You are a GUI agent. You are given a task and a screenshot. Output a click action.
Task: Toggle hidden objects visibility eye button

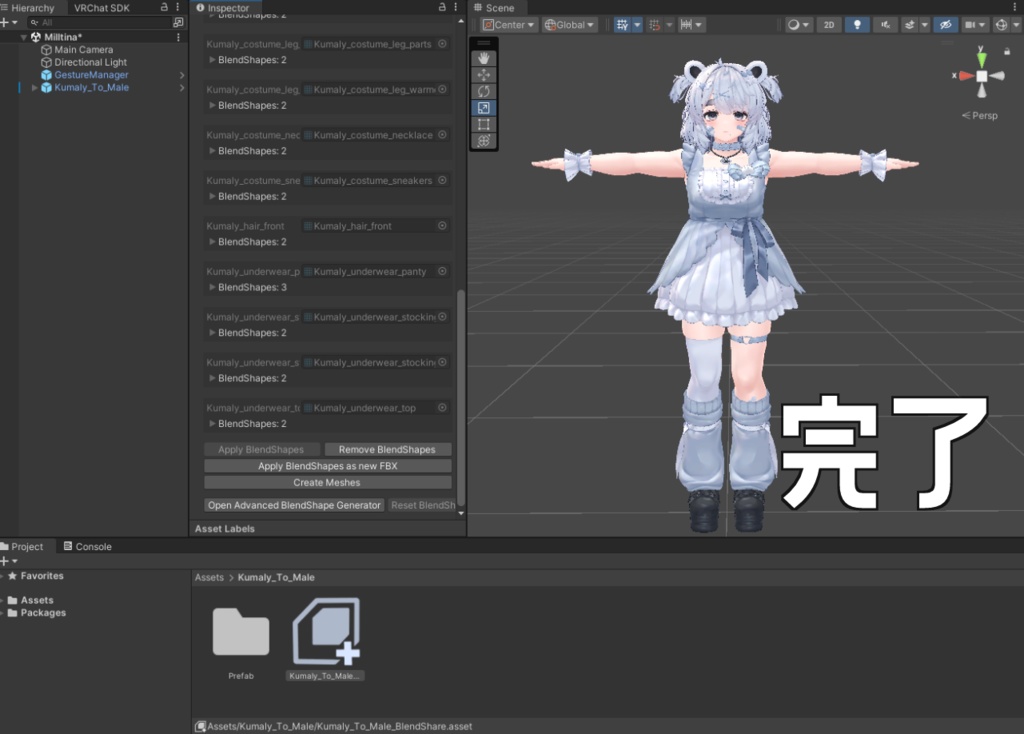coord(945,25)
